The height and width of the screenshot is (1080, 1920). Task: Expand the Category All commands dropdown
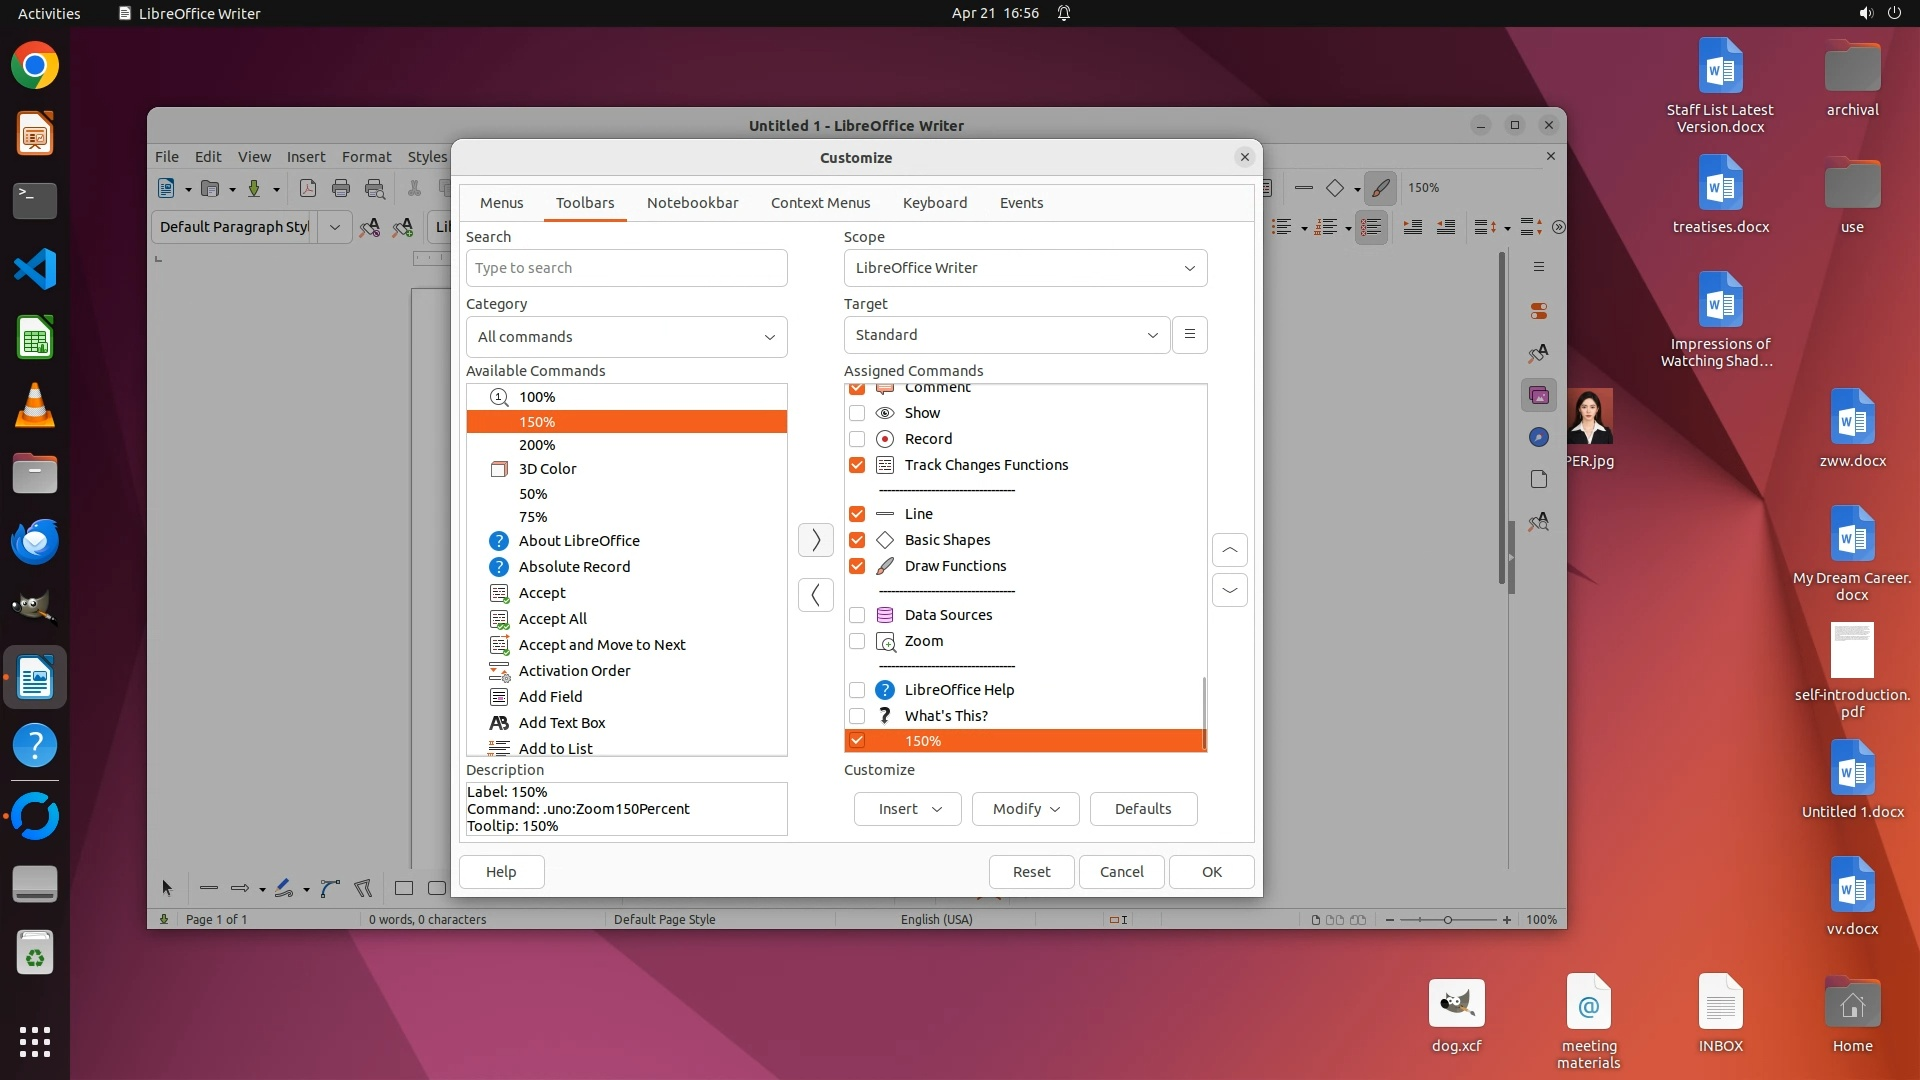[x=626, y=337]
